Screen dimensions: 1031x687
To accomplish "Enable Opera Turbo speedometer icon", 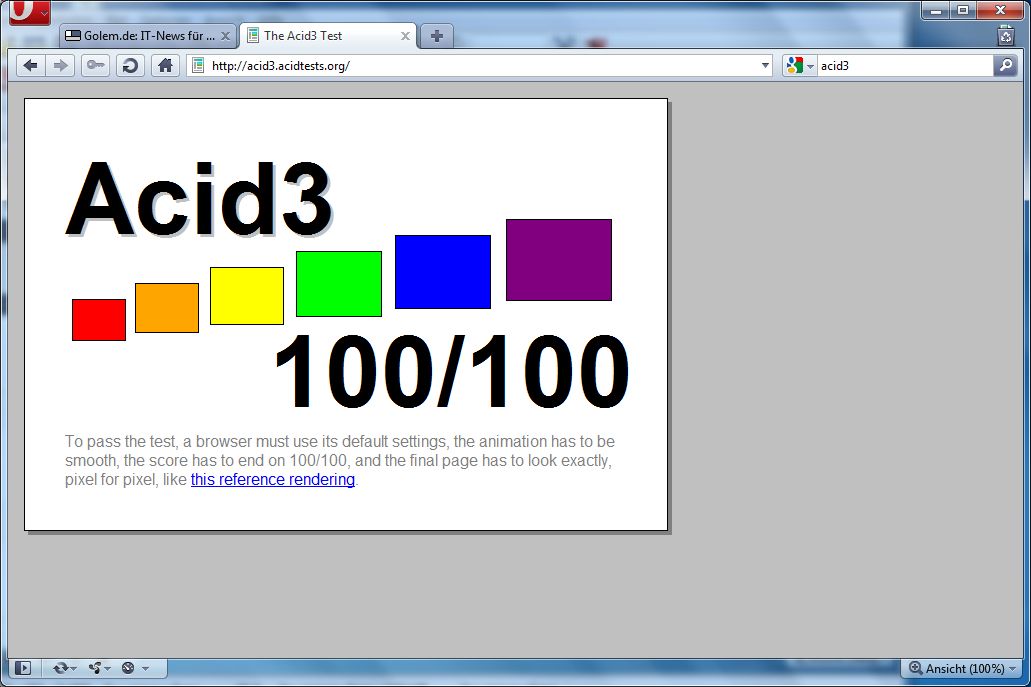I will point(125,668).
